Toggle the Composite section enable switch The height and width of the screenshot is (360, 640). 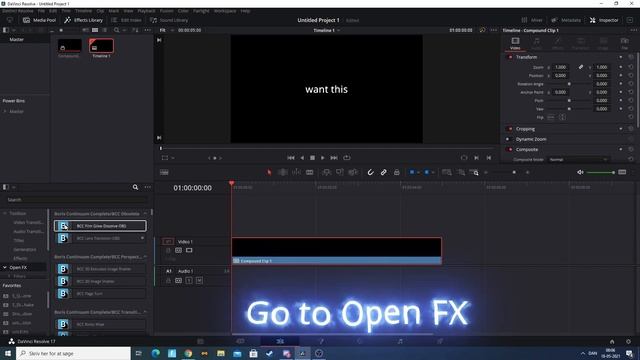[510, 149]
